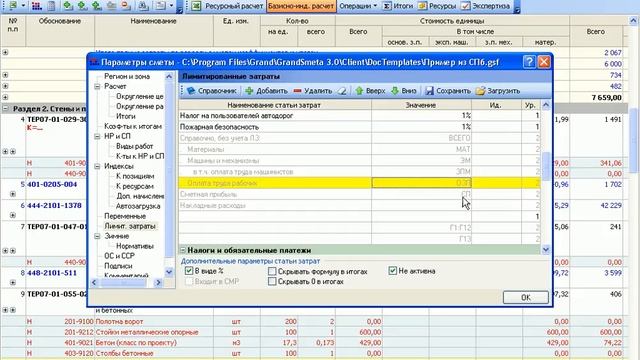The width and height of the screenshot is (640, 360).
Task: Open the Операции dropdown menu
Action: coord(358,6)
